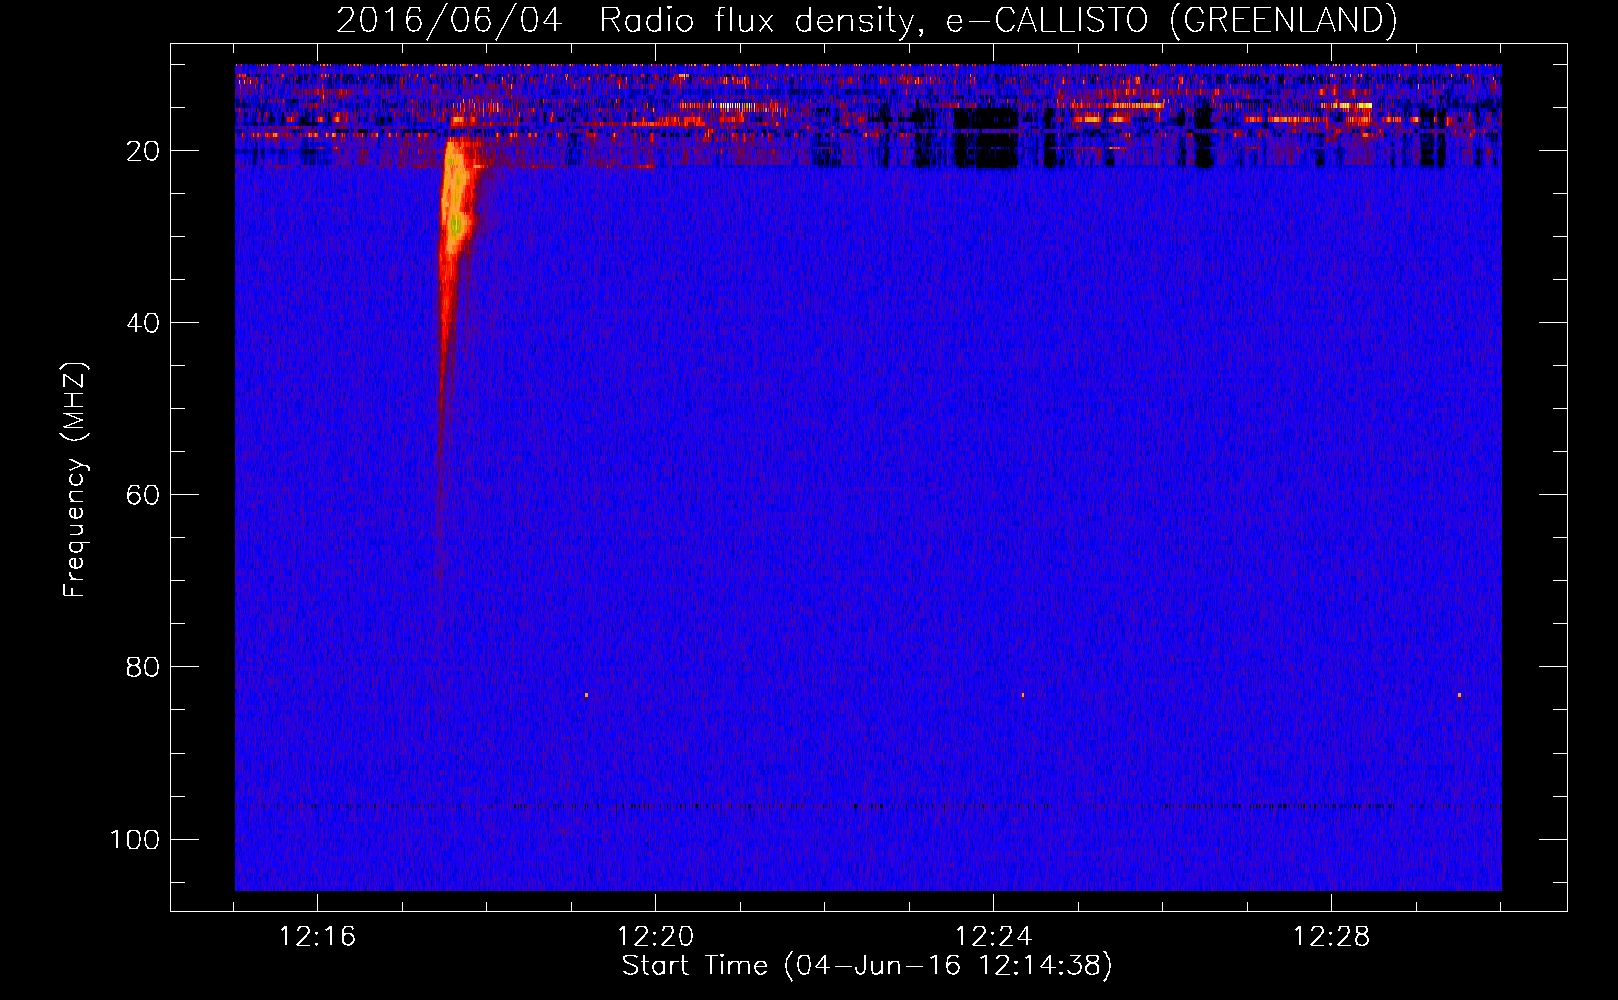Click the 100 frequency tick label
The height and width of the screenshot is (1000, 1618).
pos(135,839)
